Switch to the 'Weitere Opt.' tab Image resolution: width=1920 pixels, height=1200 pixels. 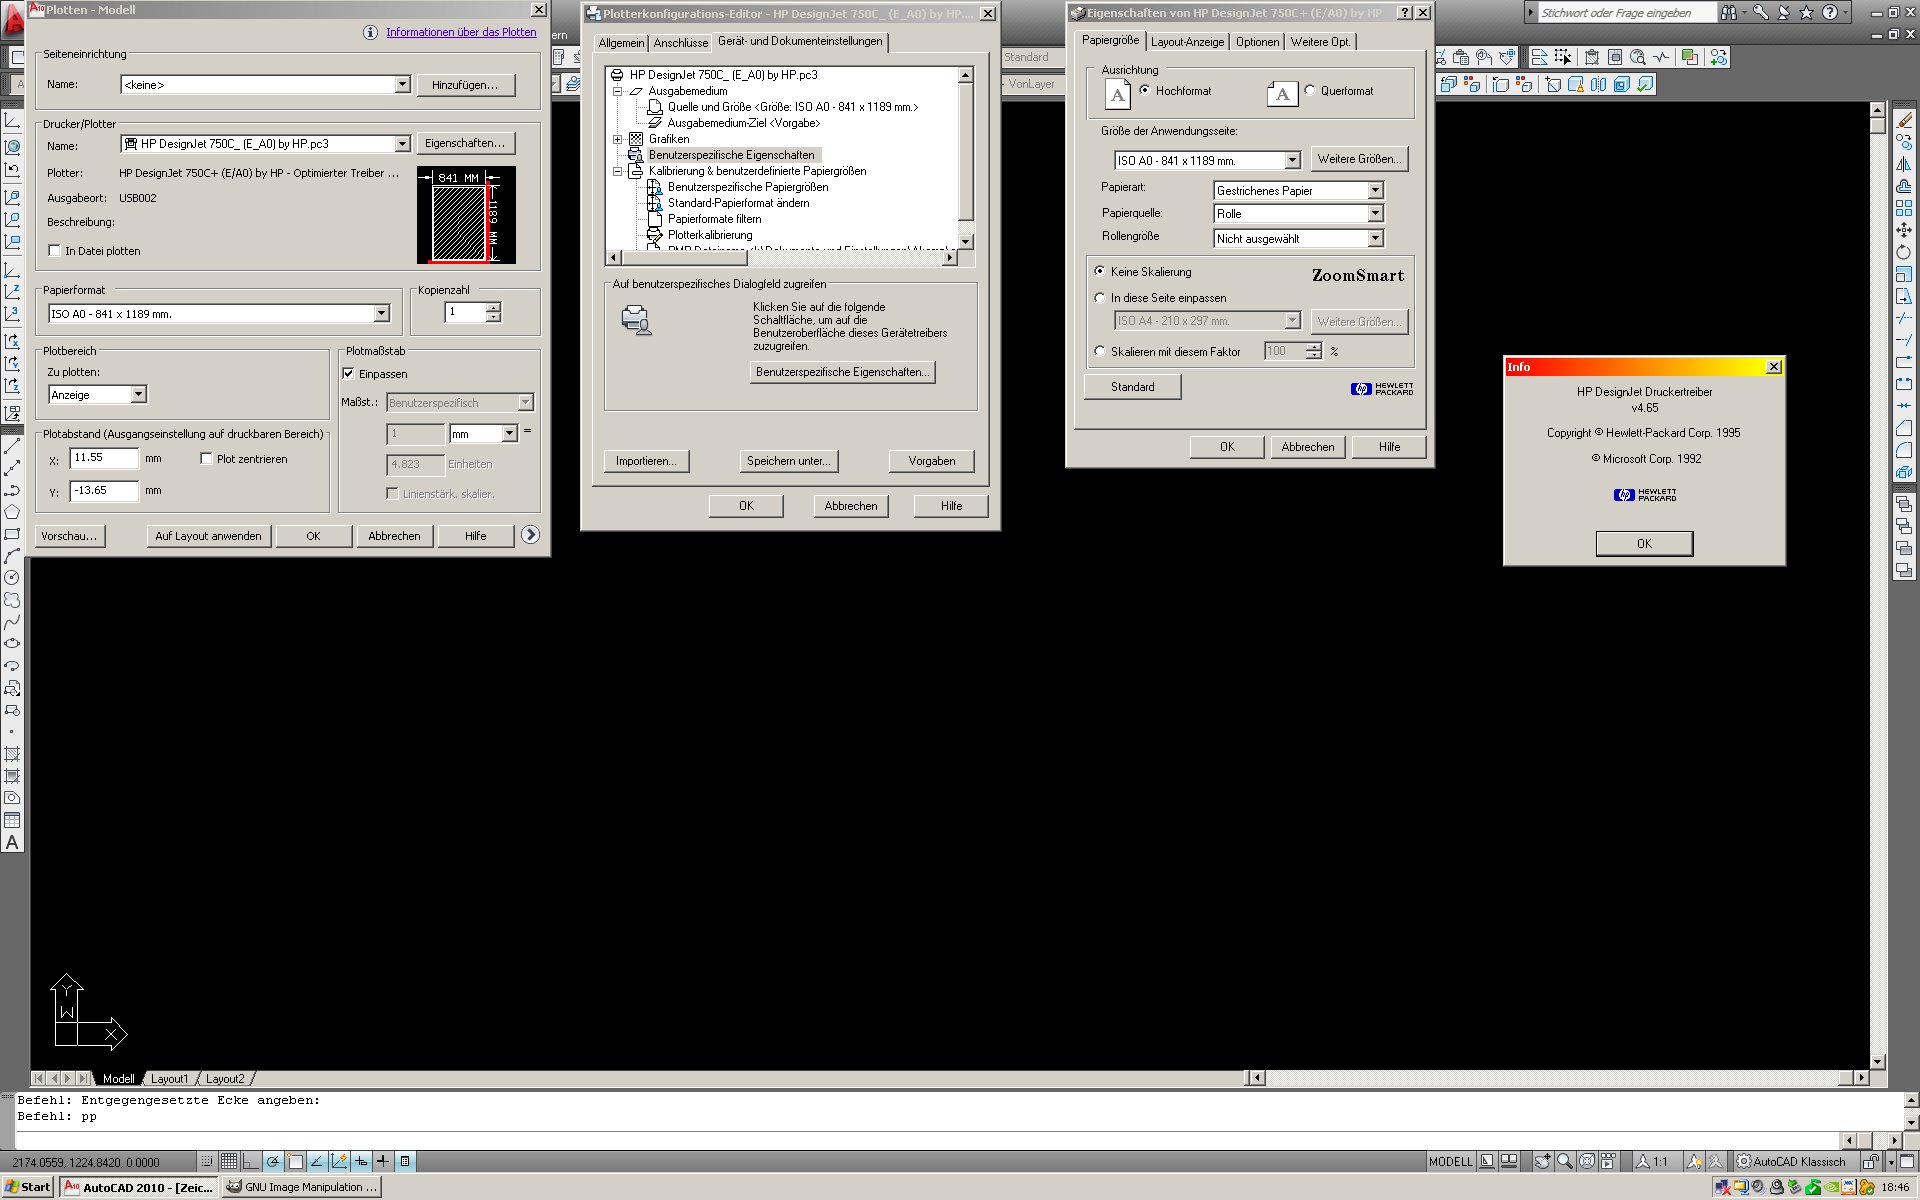(x=1320, y=42)
